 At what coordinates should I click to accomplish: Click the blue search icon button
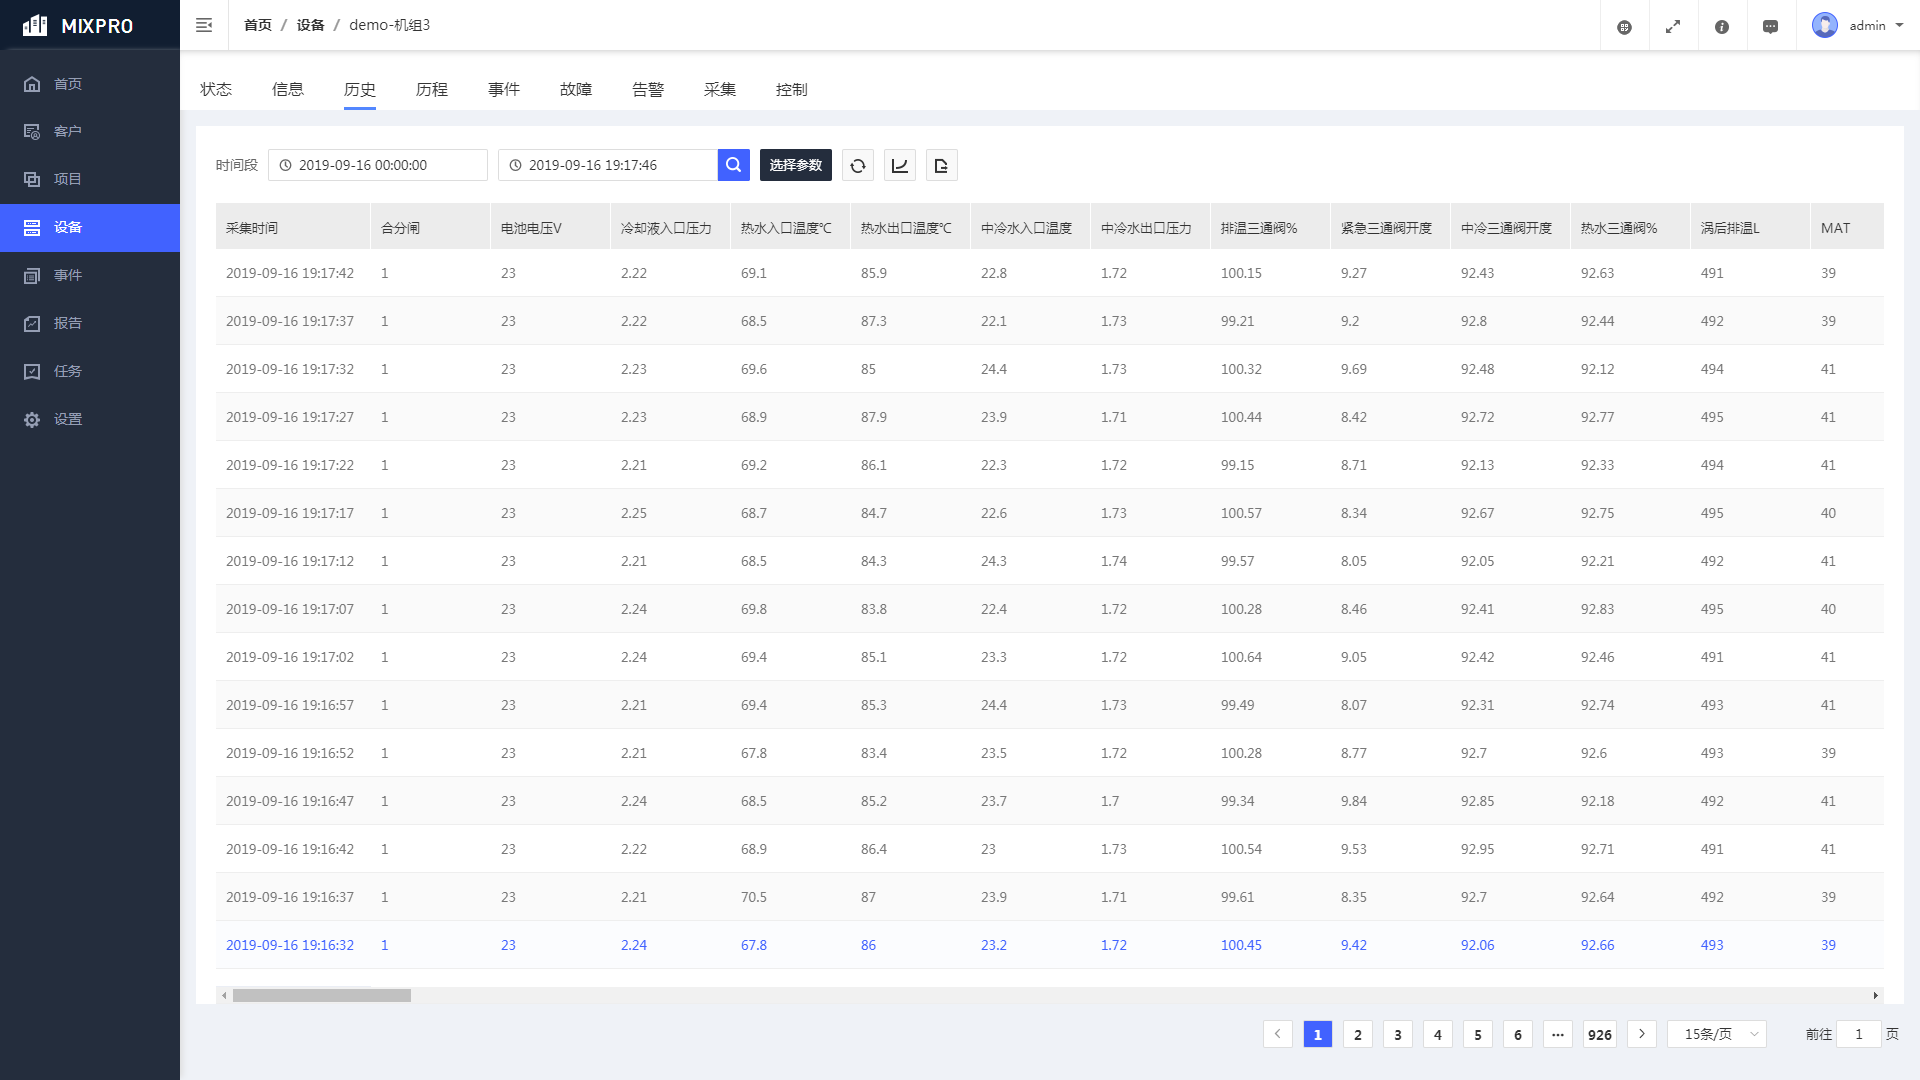(x=733, y=165)
